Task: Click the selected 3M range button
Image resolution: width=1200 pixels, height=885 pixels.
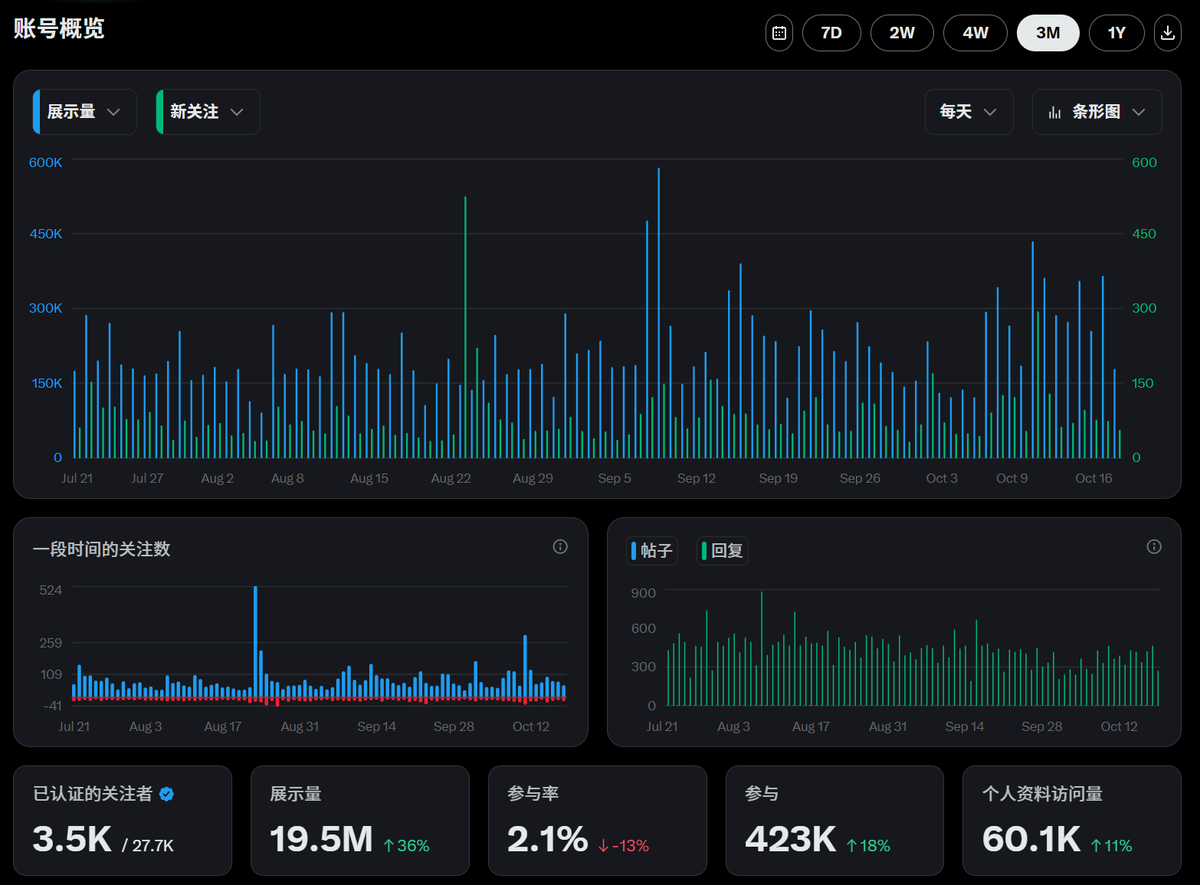Action: [1047, 33]
